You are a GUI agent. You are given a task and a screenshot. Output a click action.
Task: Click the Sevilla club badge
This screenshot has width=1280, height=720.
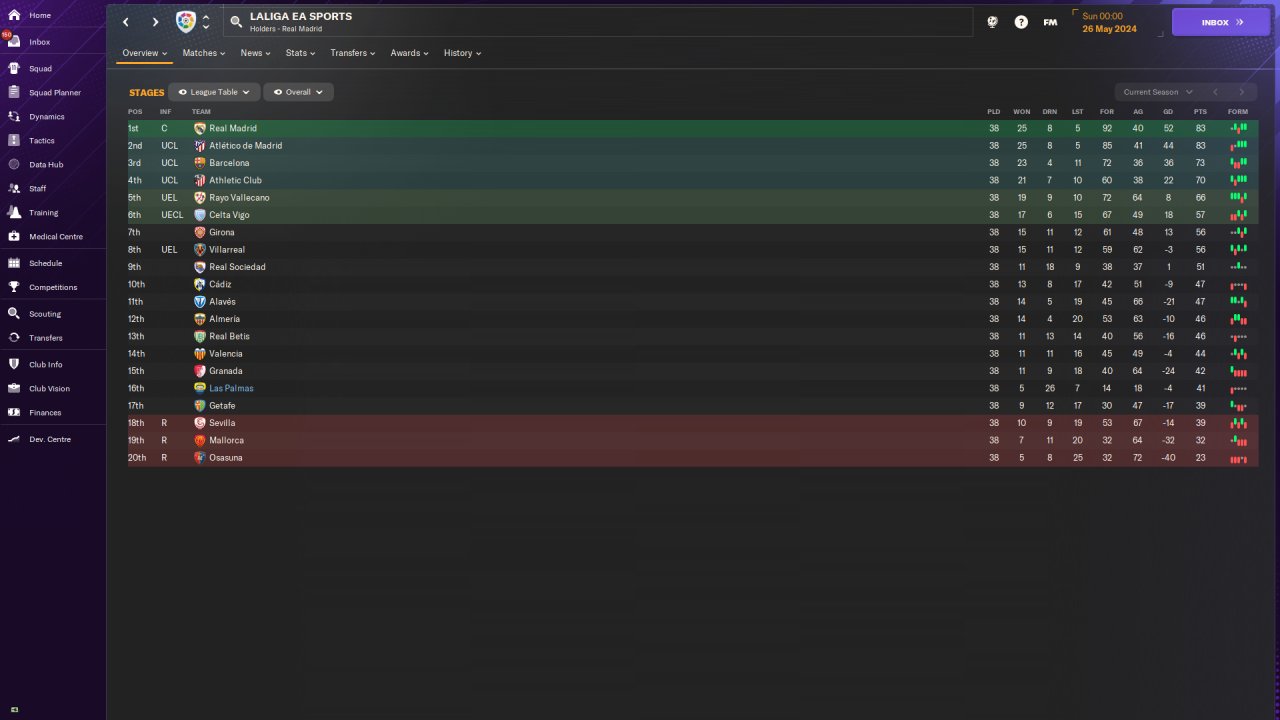pyautogui.click(x=200, y=423)
